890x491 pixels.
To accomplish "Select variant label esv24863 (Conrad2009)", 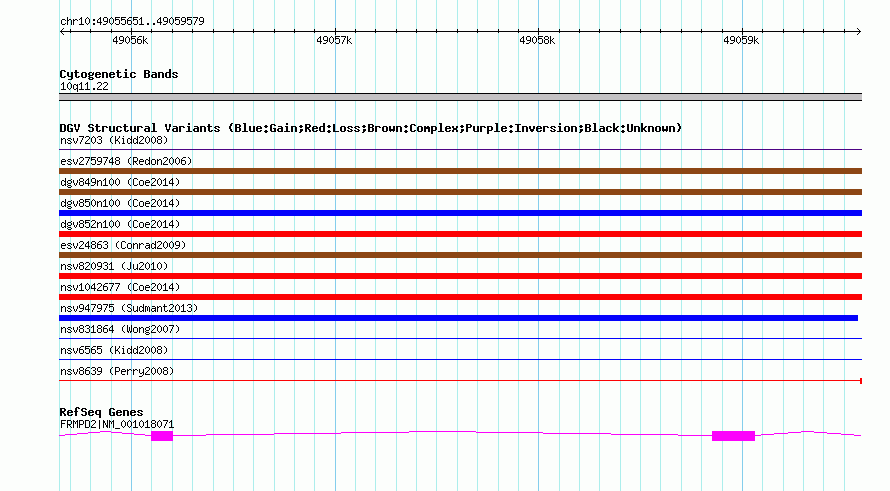I will pos(123,245).
